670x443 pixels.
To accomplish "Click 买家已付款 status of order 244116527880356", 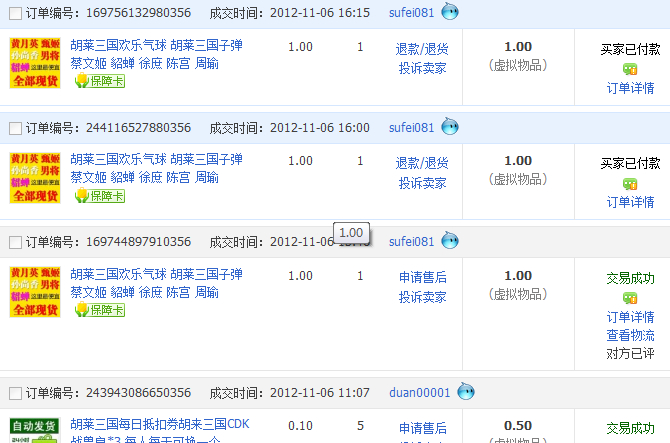I will pos(630,164).
